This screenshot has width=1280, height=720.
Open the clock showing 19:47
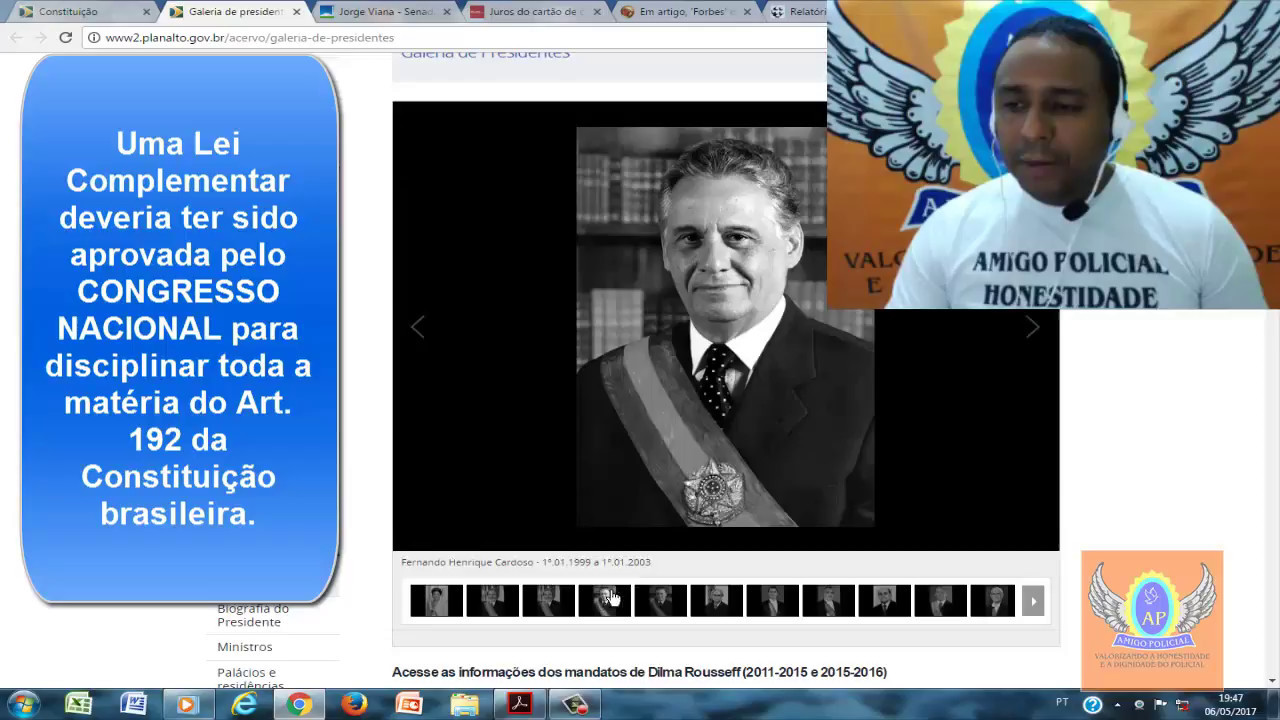point(1231,704)
